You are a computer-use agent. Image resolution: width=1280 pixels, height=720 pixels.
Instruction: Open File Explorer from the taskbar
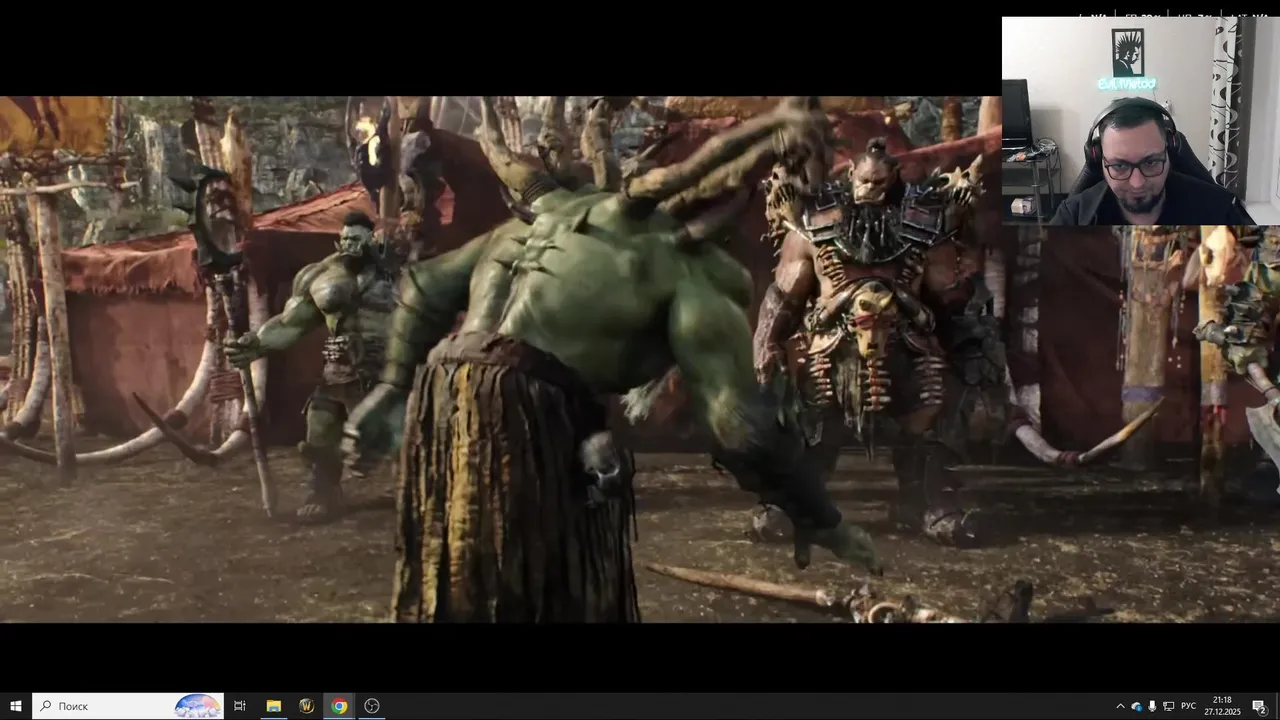coord(273,706)
